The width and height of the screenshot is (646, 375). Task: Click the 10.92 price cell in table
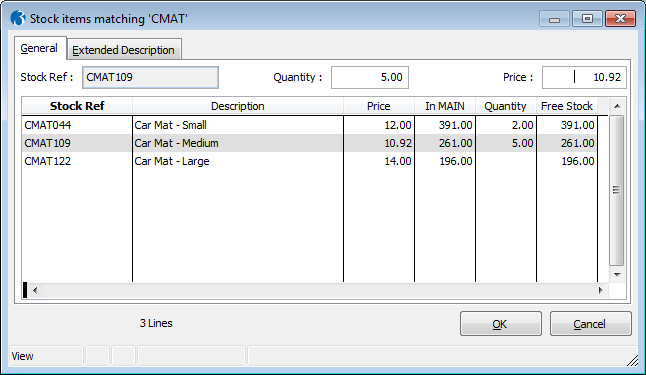coord(379,143)
